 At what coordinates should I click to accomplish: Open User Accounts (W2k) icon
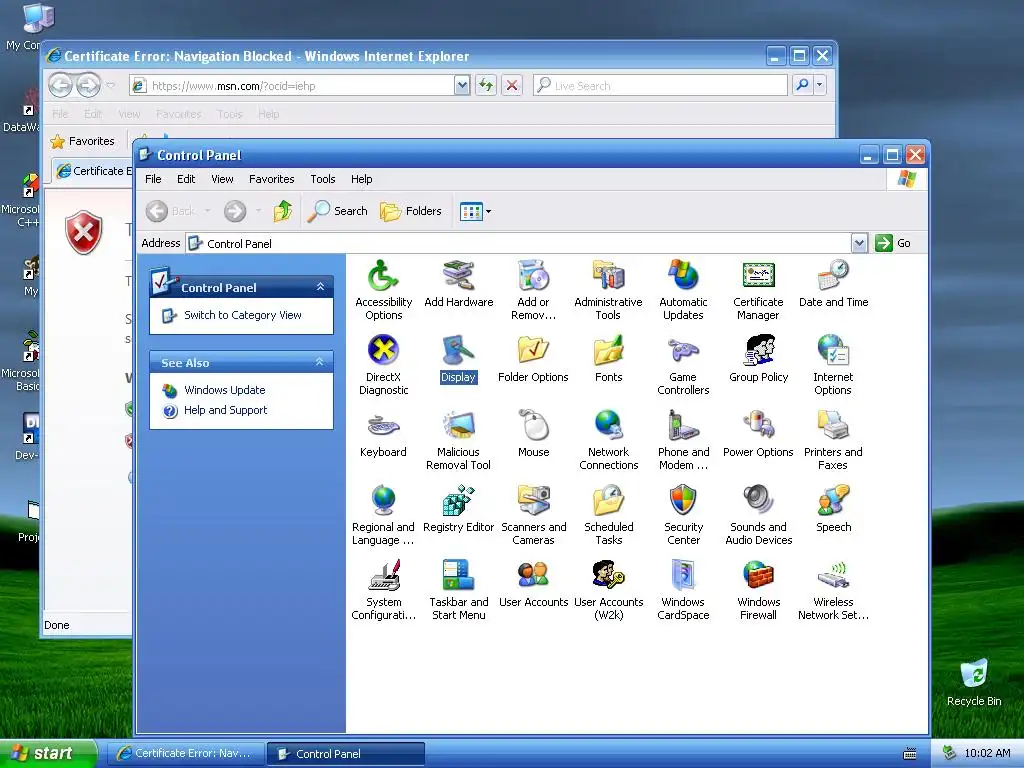coord(608,590)
